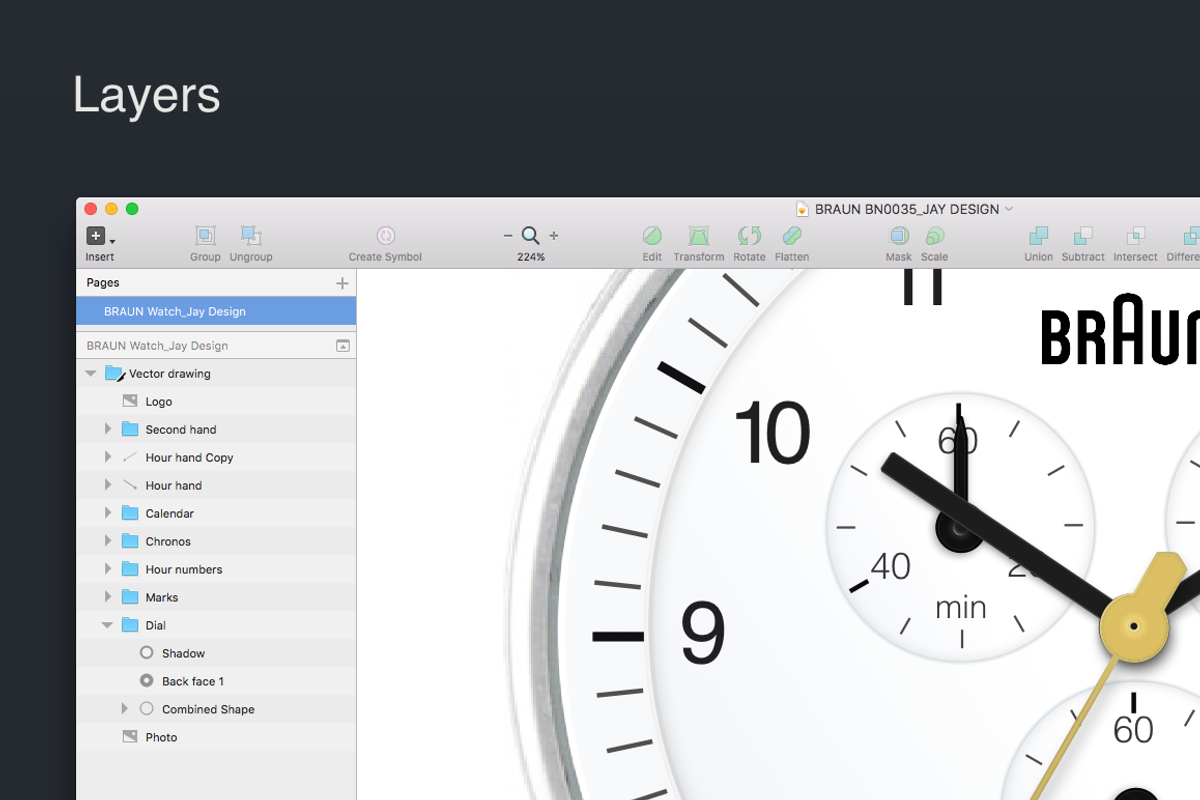Screen dimensions: 1200x800
Task: Expand the Calendar group
Action: click(108, 513)
